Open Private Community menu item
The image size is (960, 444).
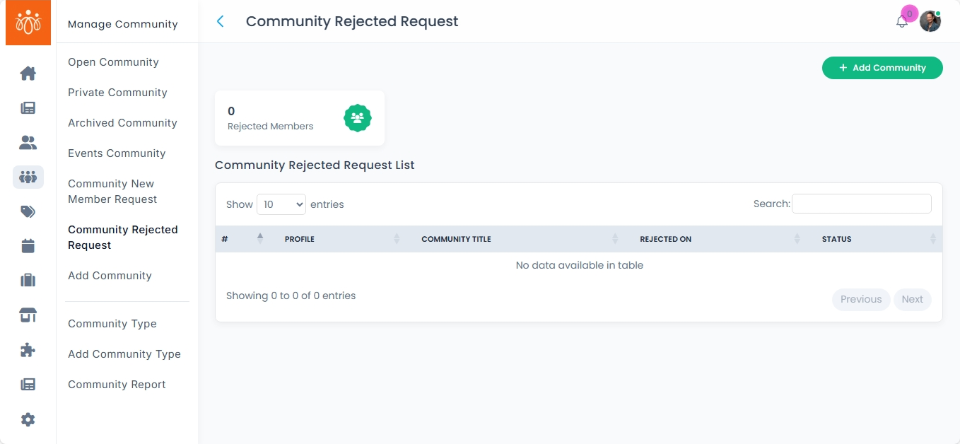(117, 93)
